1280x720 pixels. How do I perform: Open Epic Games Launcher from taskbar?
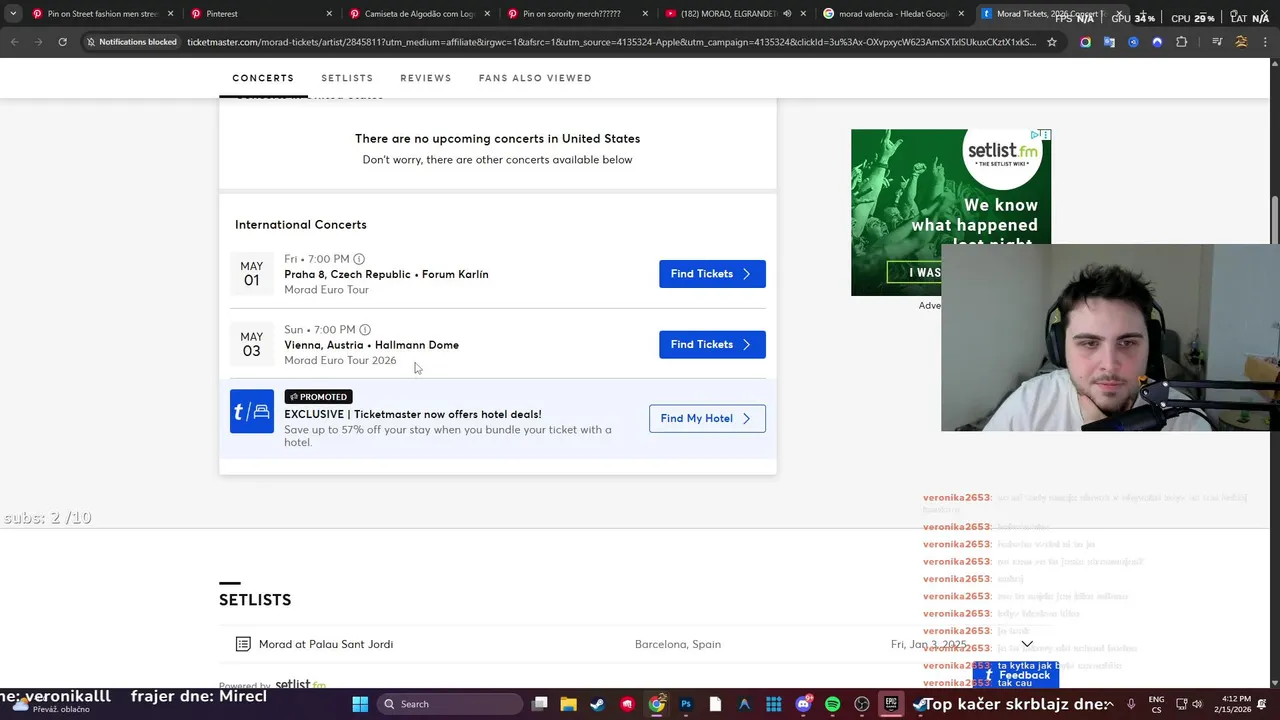(x=892, y=704)
